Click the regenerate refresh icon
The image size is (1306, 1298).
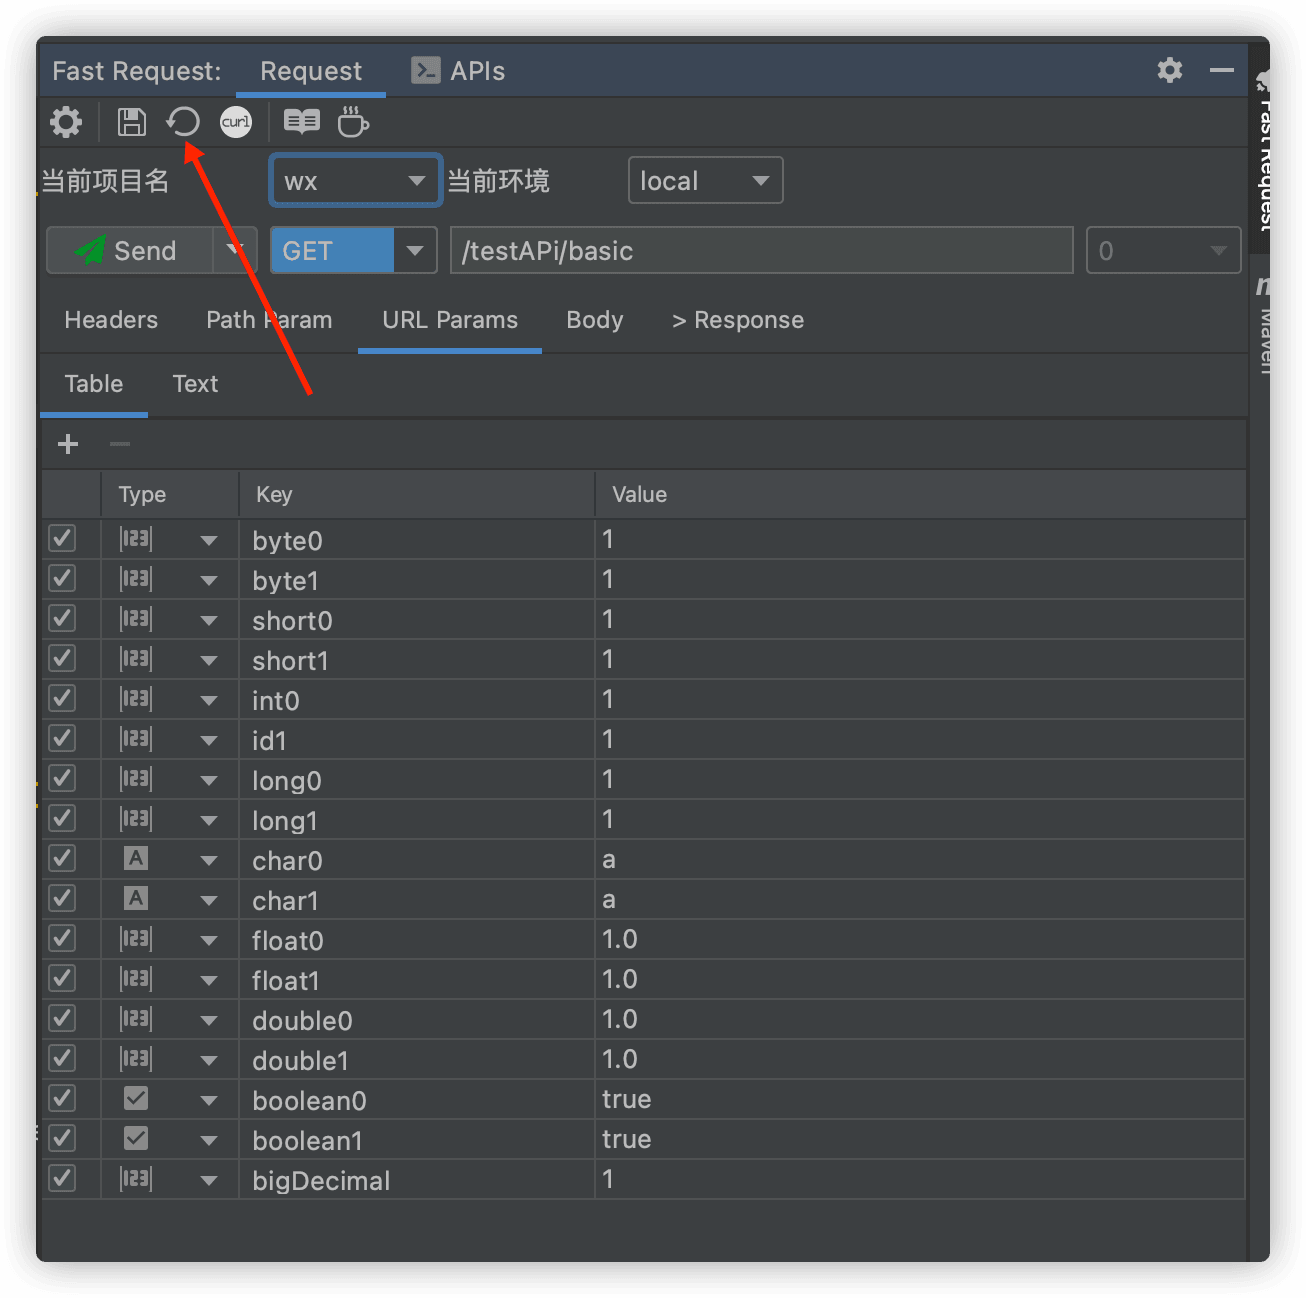(183, 122)
